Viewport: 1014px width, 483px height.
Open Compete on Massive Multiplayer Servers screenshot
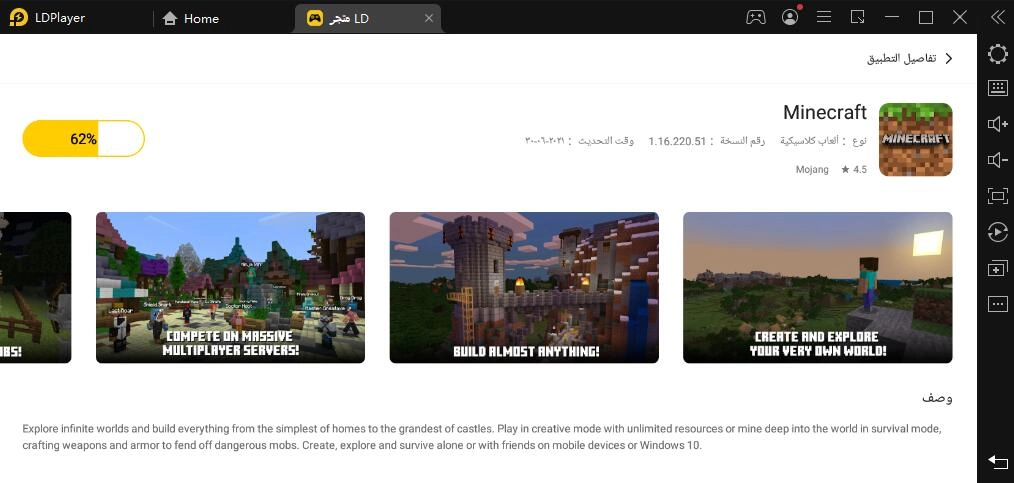(x=230, y=288)
